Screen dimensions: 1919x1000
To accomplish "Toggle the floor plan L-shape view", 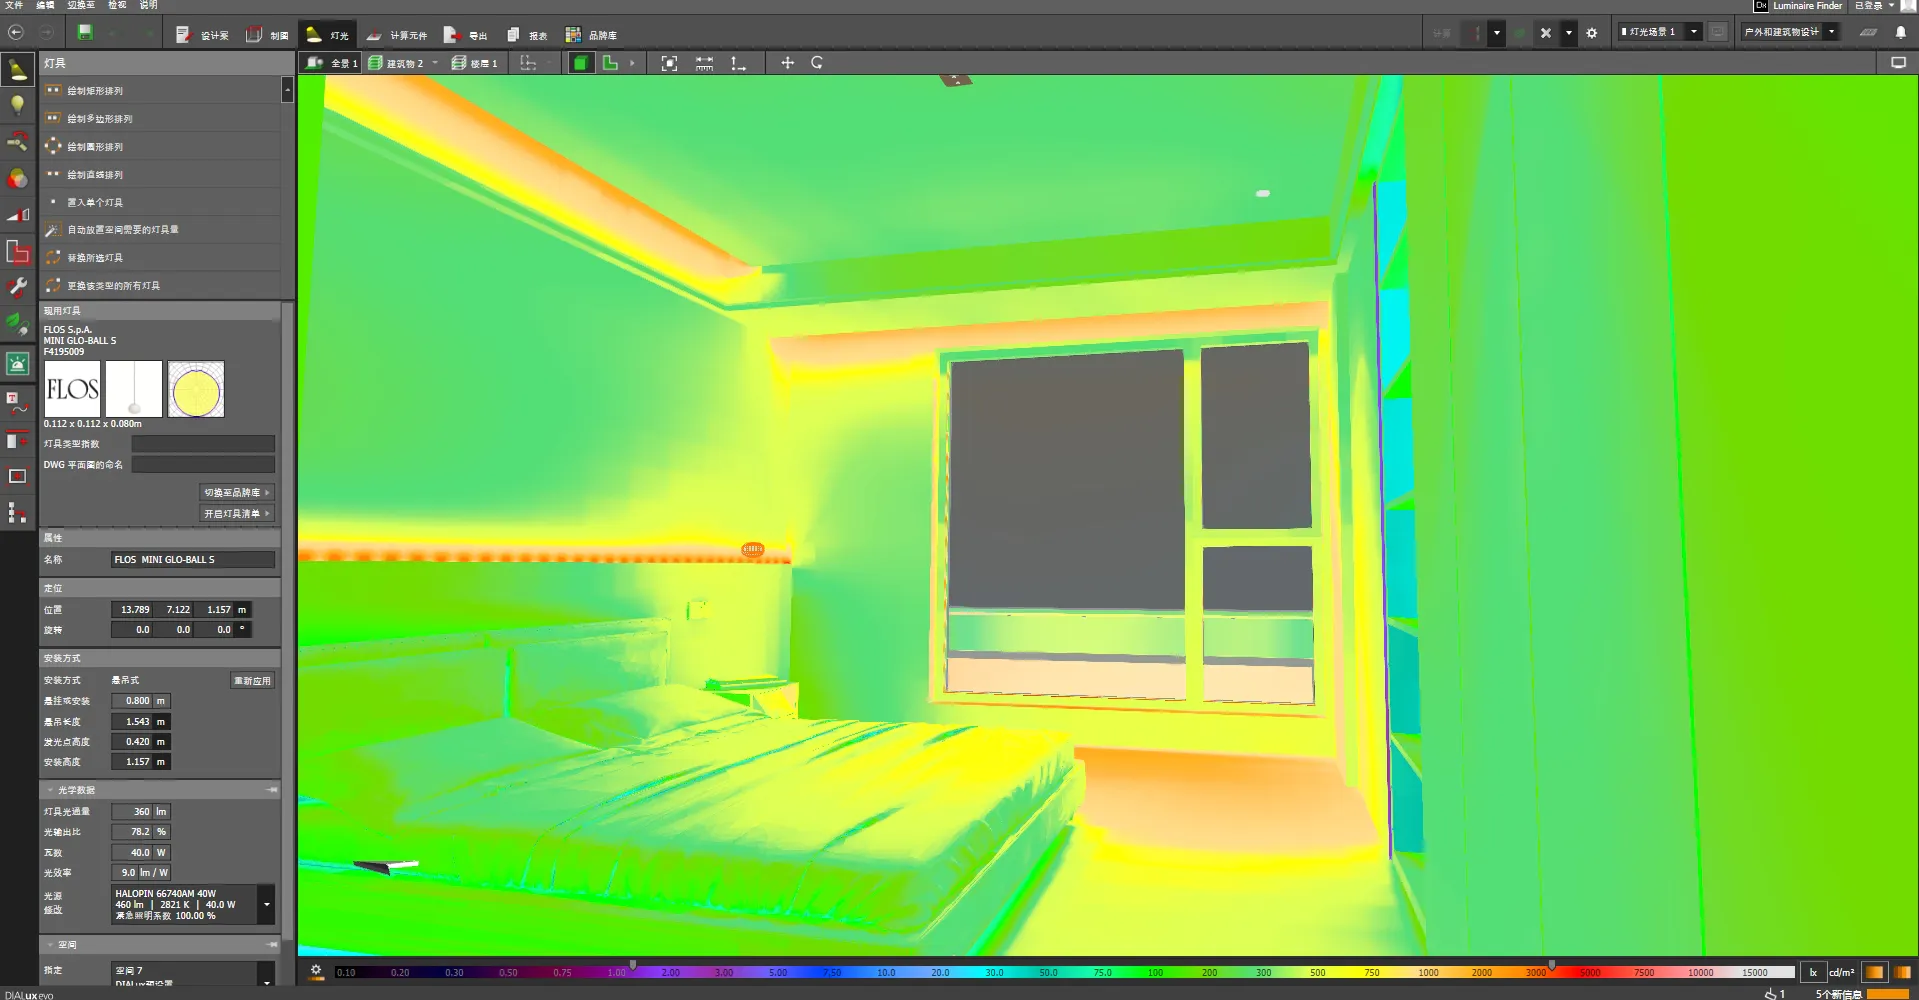I will 610,63.
